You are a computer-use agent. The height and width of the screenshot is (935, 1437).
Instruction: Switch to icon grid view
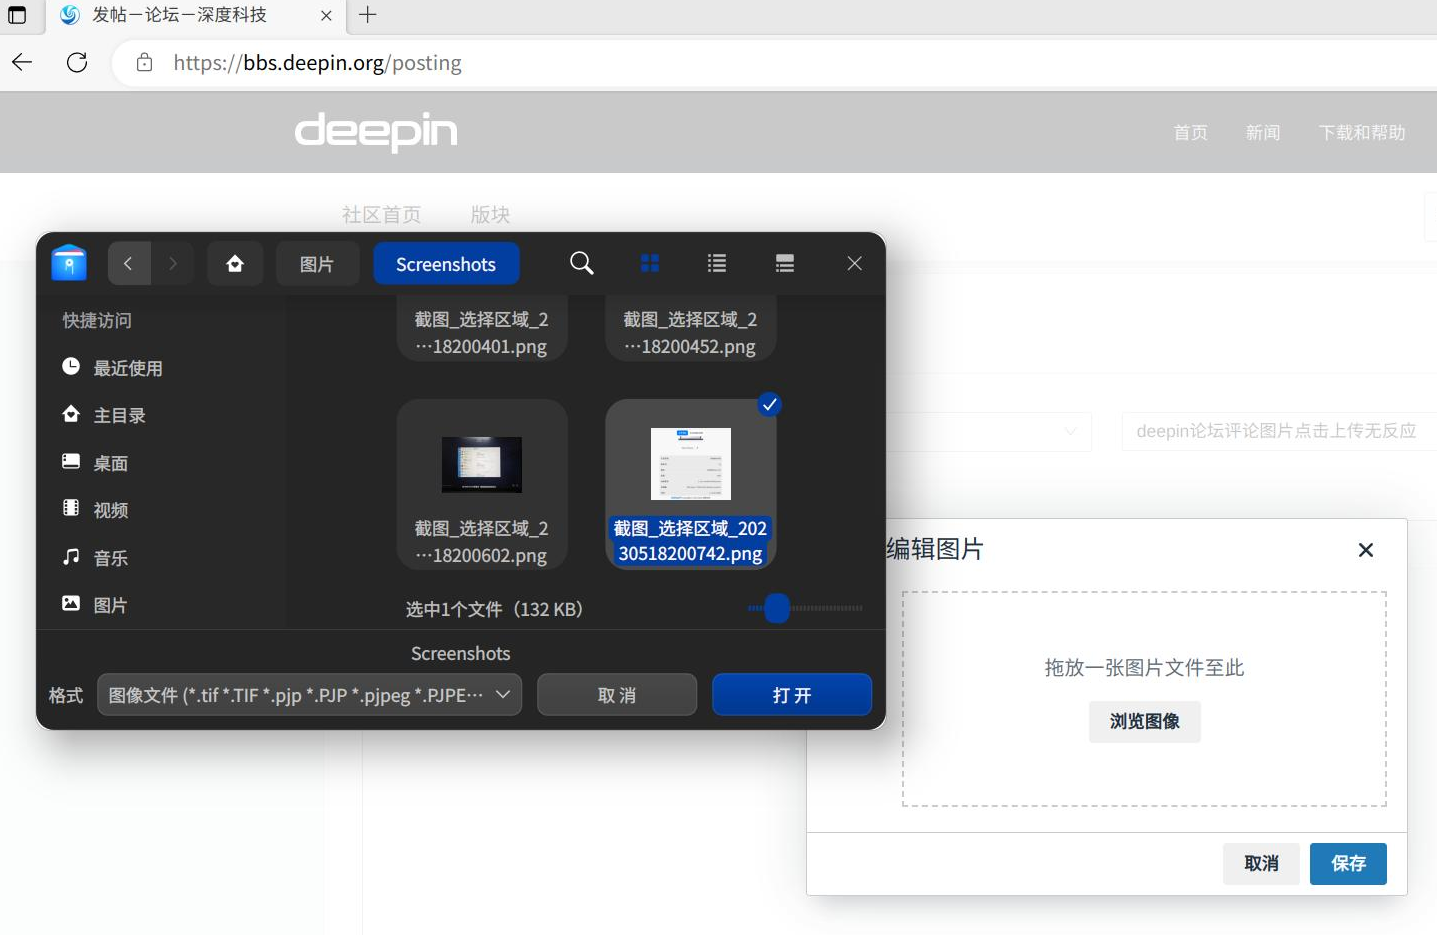click(x=650, y=263)
